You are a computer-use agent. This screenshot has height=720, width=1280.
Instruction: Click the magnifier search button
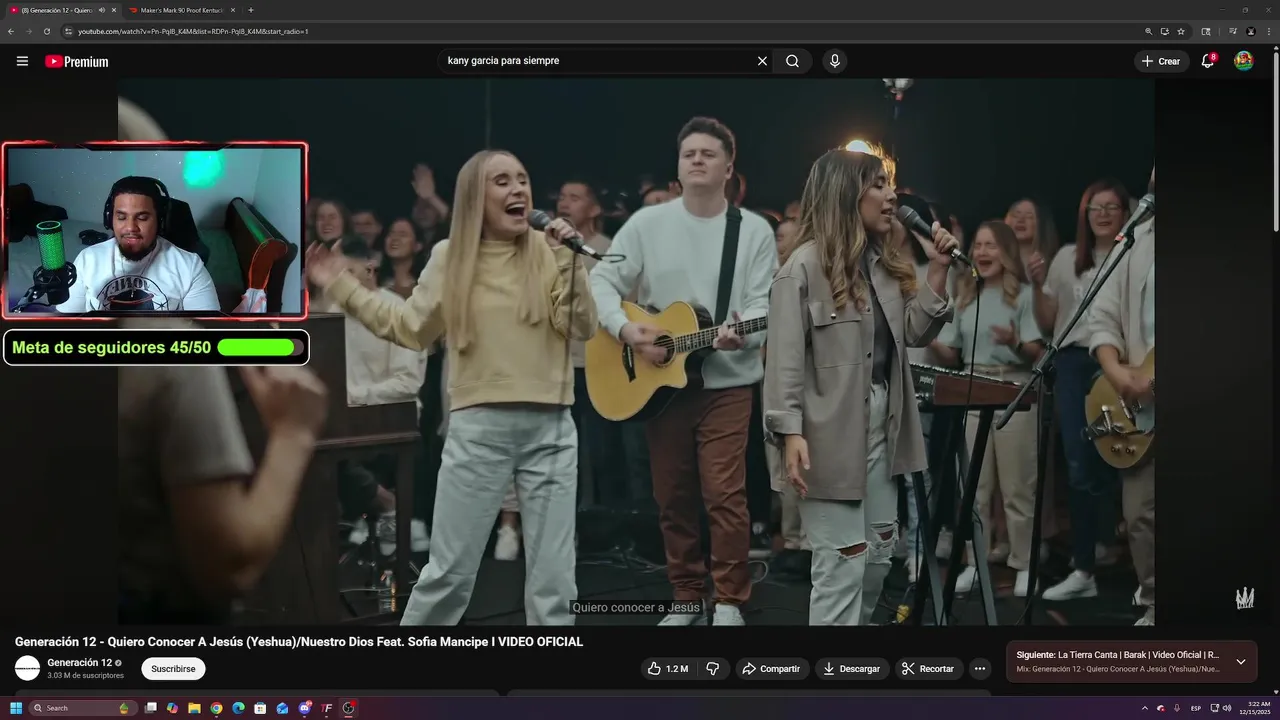792,61
